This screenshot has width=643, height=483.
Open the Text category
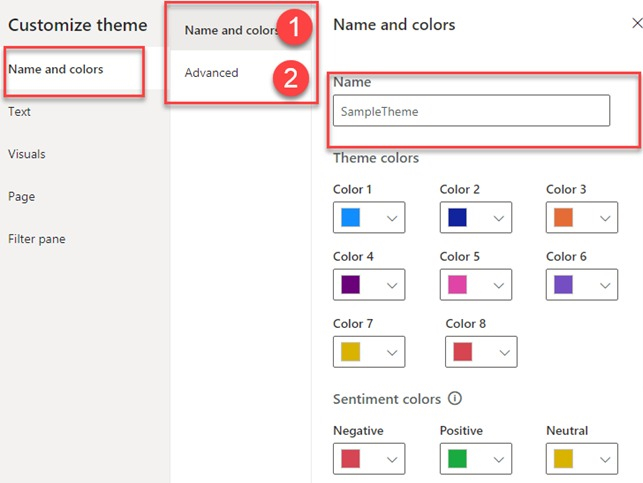click(x=19, y=112)
